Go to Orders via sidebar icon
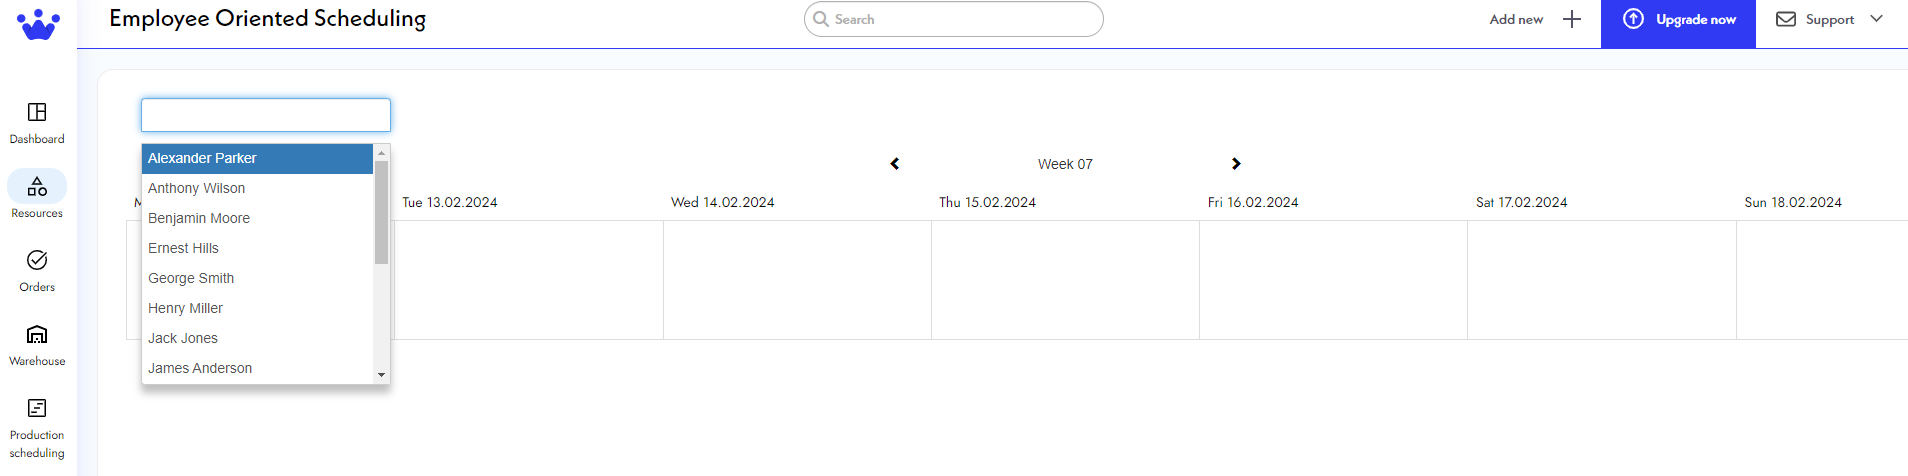Screen dimensions: 1908x476 click(x=37, y=260)
